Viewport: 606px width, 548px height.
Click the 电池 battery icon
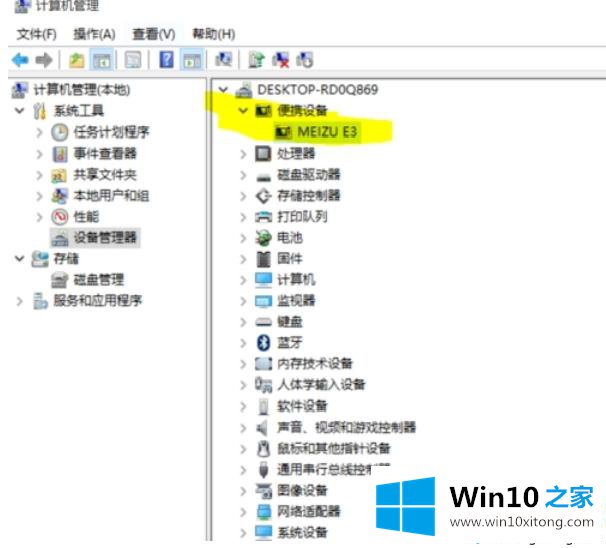click(x=264, y=238)
